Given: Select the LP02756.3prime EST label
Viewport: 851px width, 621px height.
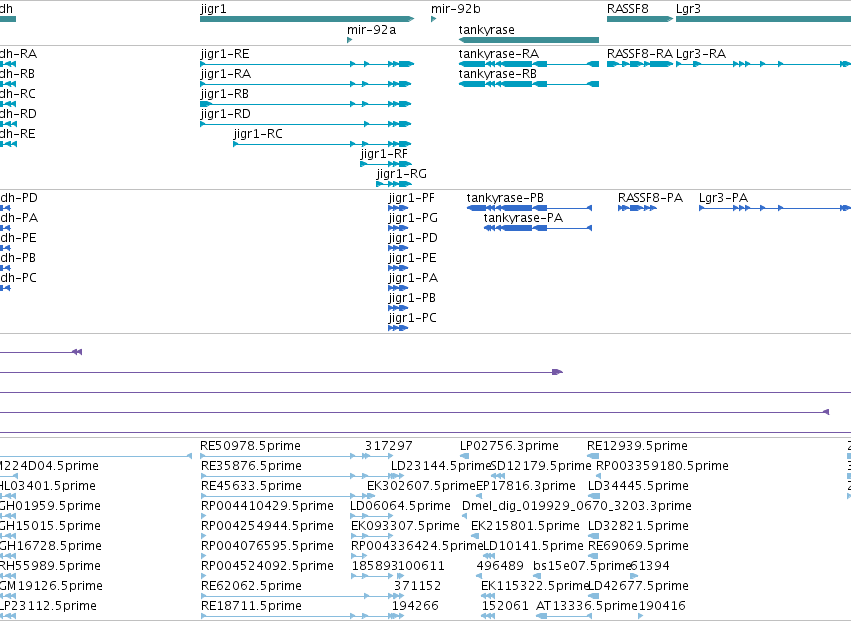Looking at the screenshot, I should (x=509, y=446).
